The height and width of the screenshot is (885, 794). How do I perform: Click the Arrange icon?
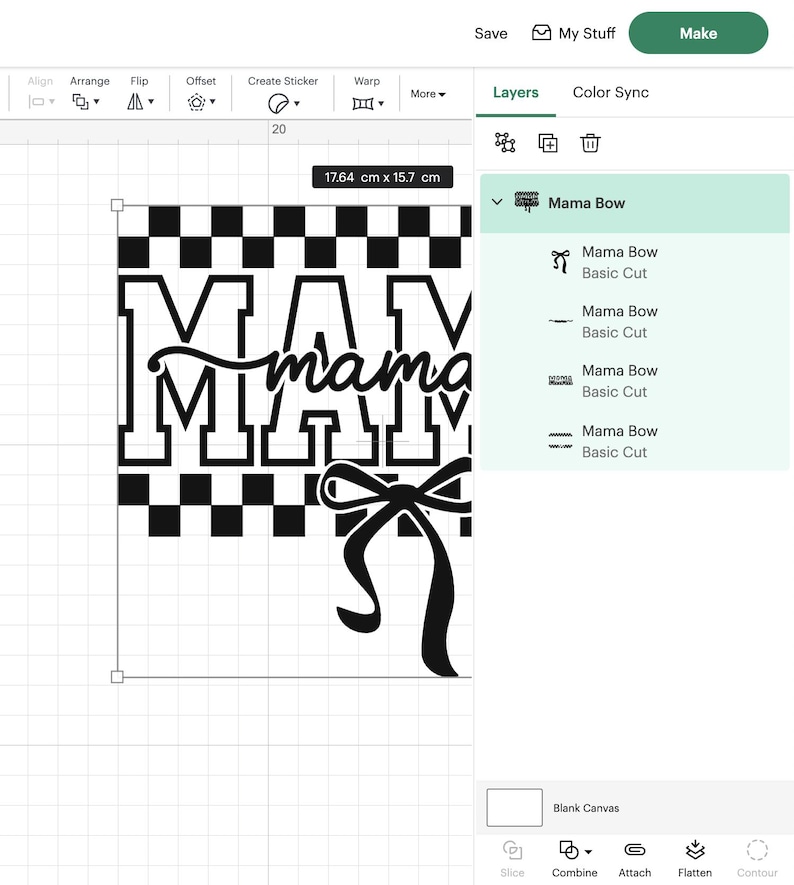80,102
